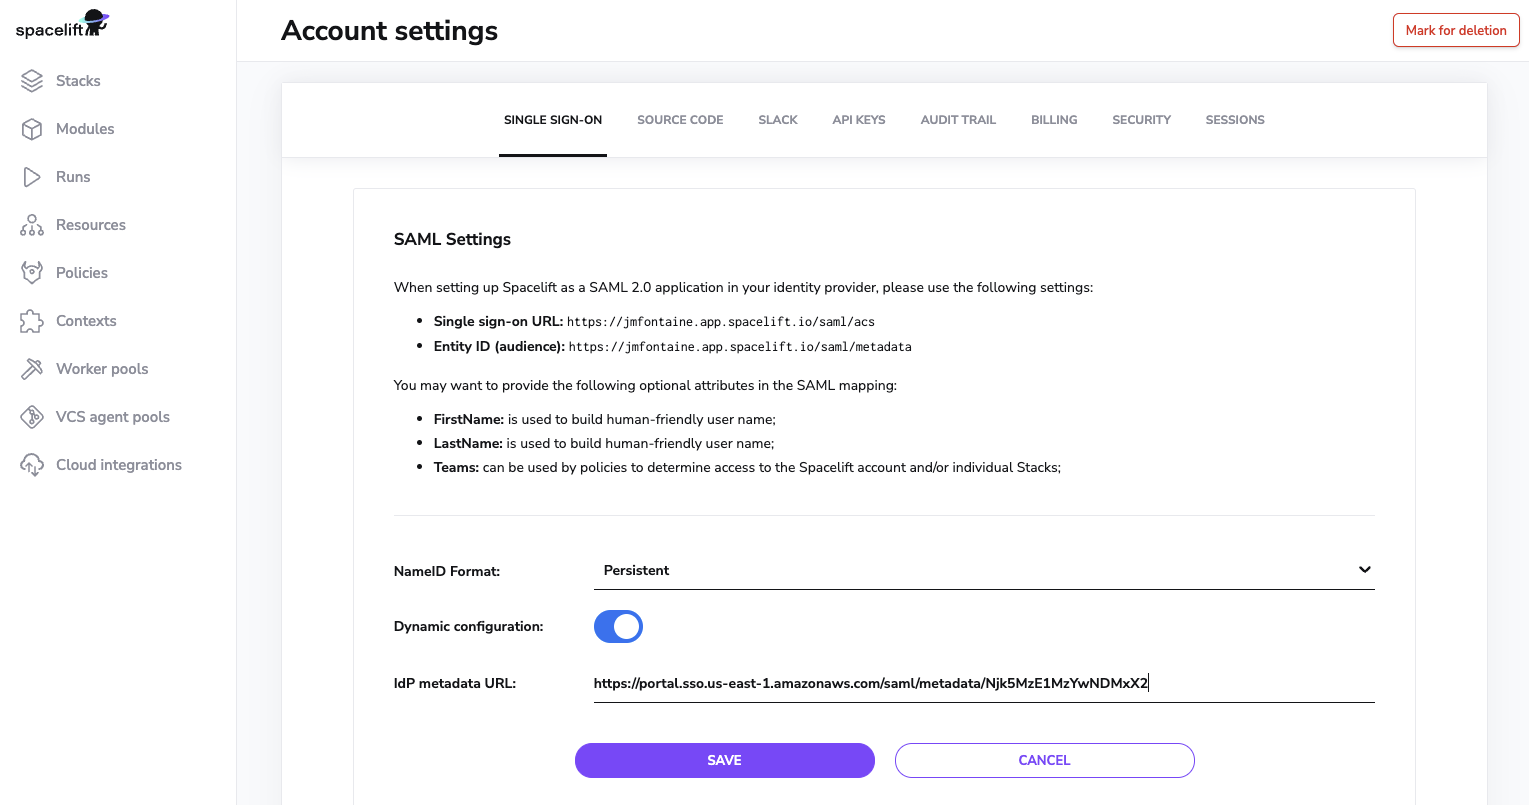
Task: Disable the Dynamic configuration toggle
Action: click(618, 626)
